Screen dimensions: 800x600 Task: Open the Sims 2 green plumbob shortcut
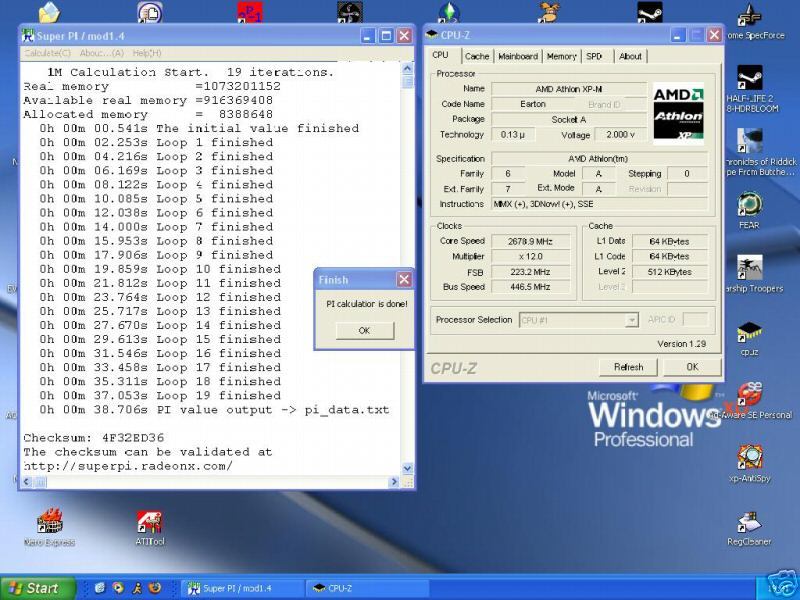(449, 11)
